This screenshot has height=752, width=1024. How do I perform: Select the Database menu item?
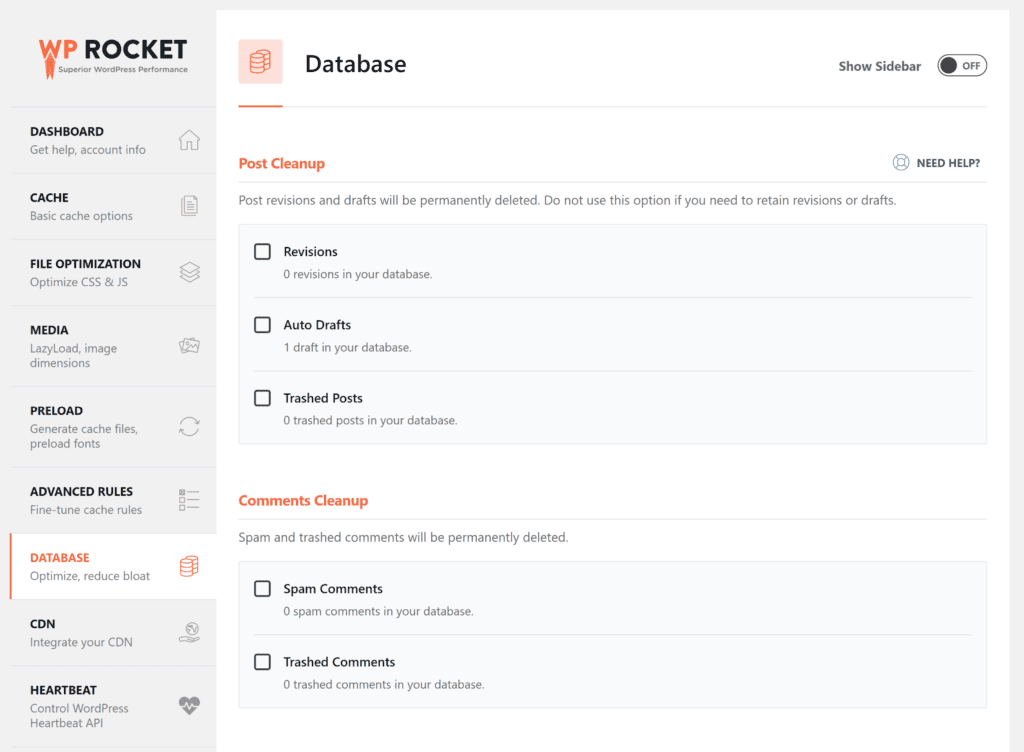tap(114, 566)
